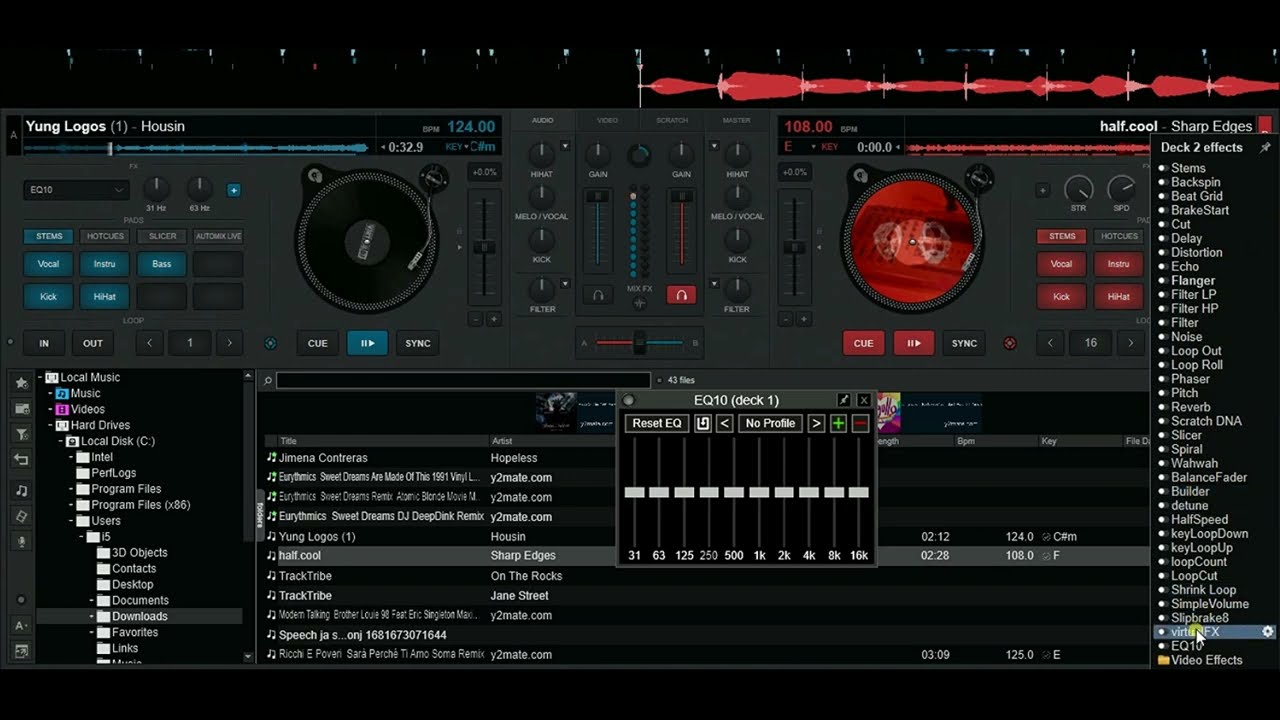Collapse the Users folder node

(x=72, y=521)
